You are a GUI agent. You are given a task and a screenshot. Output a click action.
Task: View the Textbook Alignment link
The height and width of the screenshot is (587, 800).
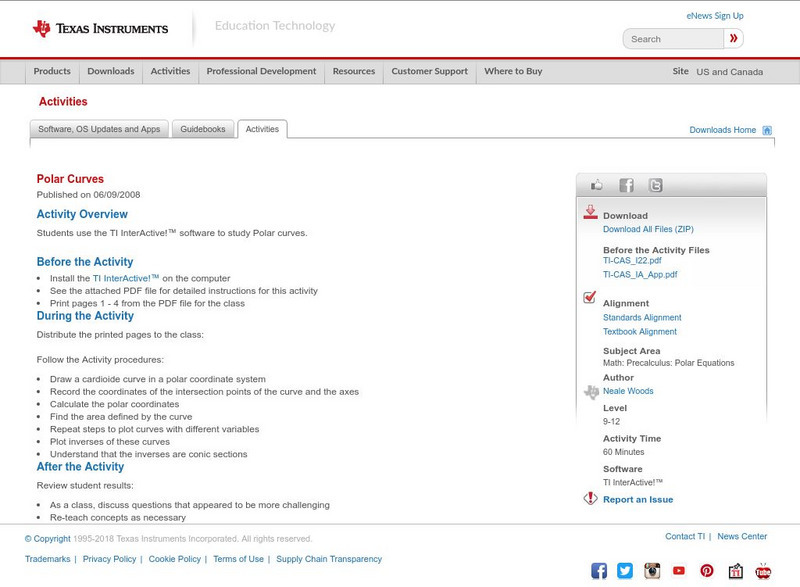pos(640,331)
